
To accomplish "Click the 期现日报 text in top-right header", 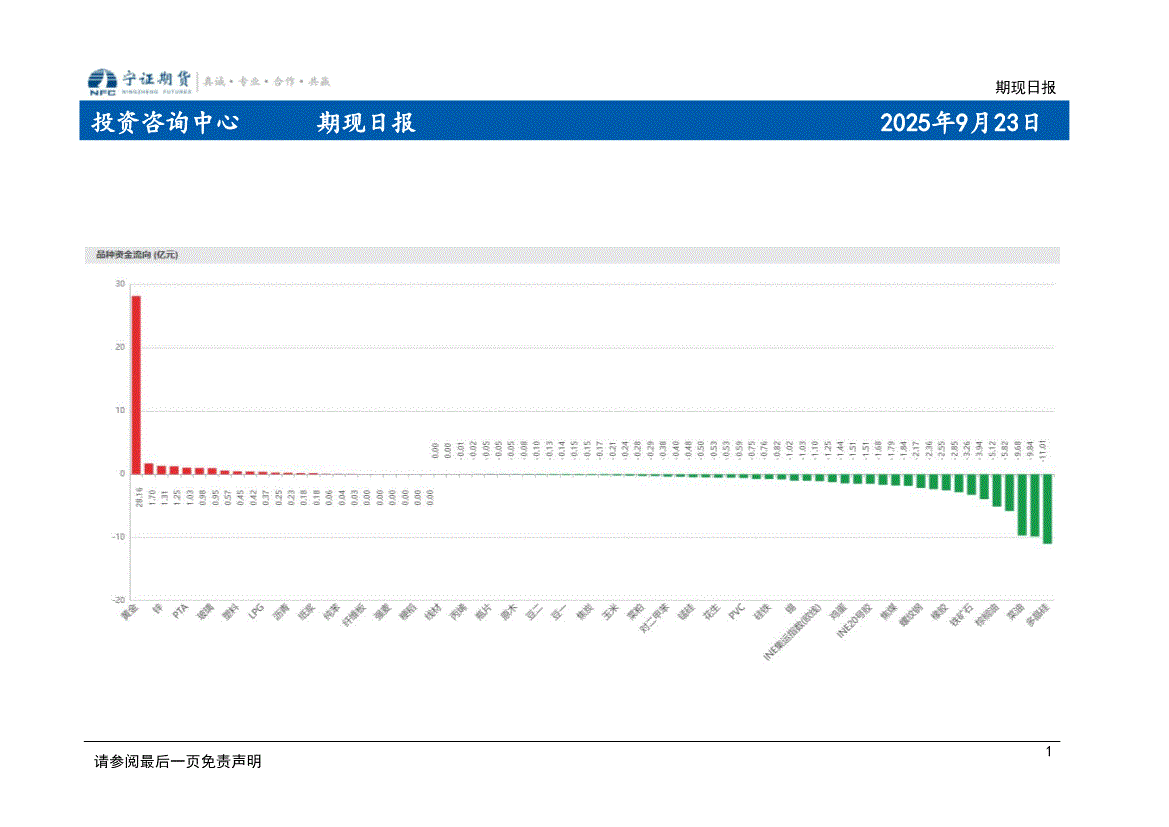I will point(1025,87).
